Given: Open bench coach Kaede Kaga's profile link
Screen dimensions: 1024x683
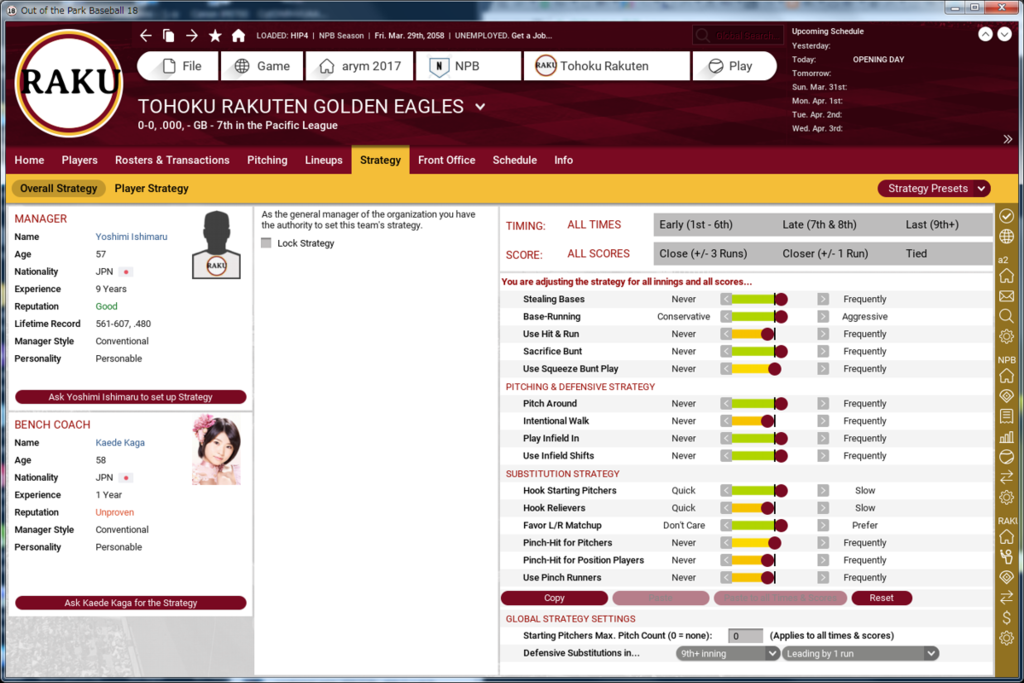Looking at the screenshot, I should pyautogui.click(x=120, y=442).
